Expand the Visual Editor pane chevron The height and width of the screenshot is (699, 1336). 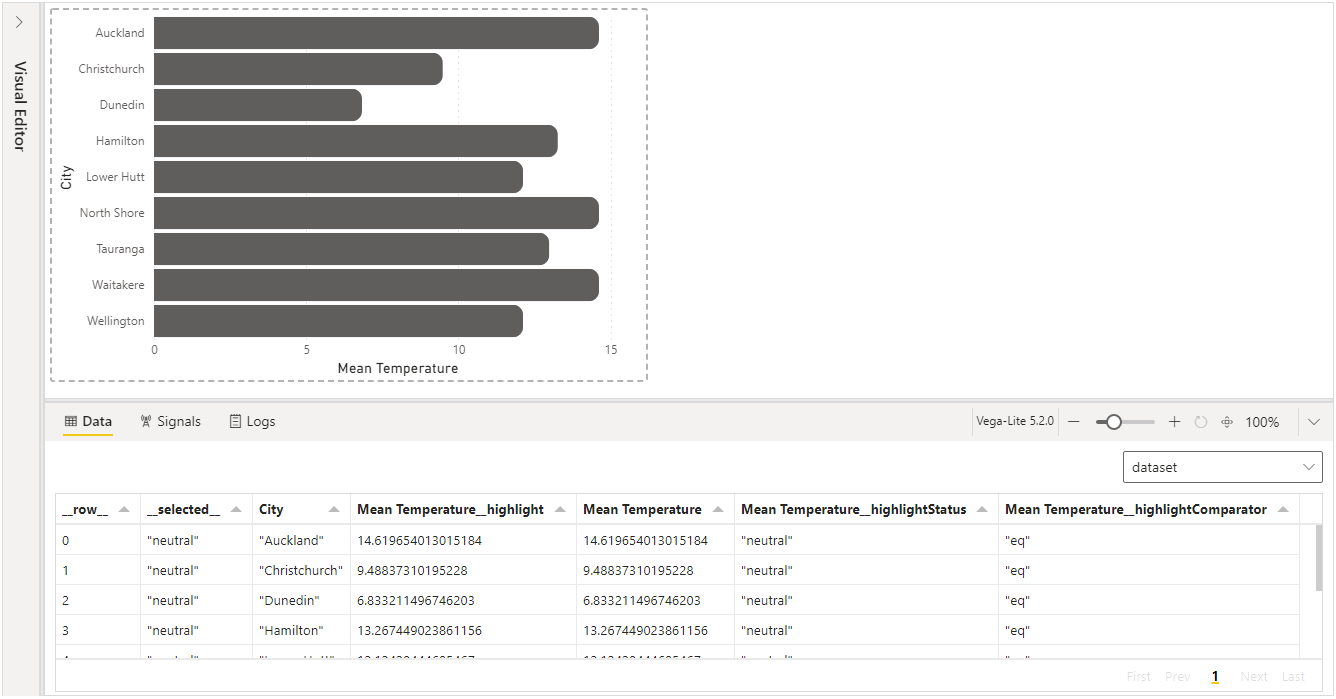coord(19,22)
